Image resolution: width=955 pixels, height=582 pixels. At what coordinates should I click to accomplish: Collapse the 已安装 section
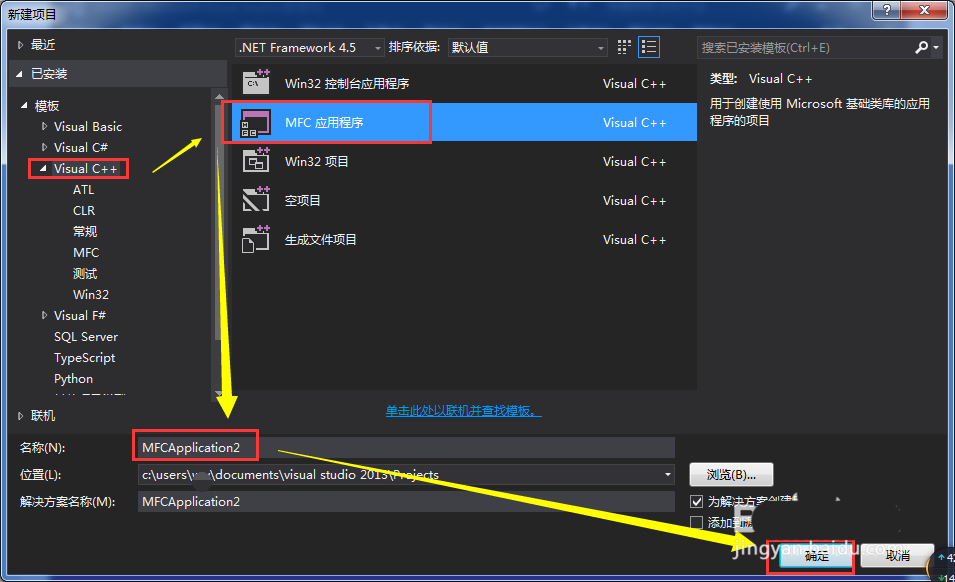point(19,74)
